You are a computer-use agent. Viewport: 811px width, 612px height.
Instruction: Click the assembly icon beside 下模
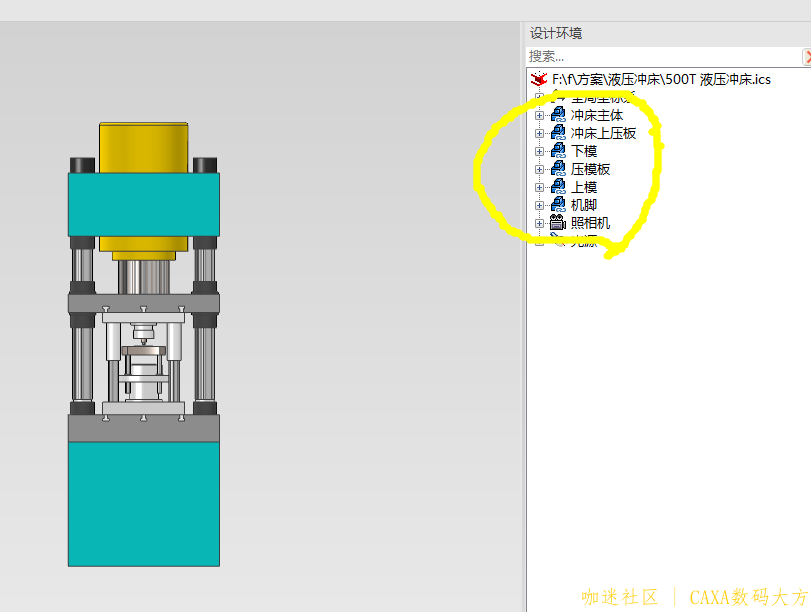558,151
